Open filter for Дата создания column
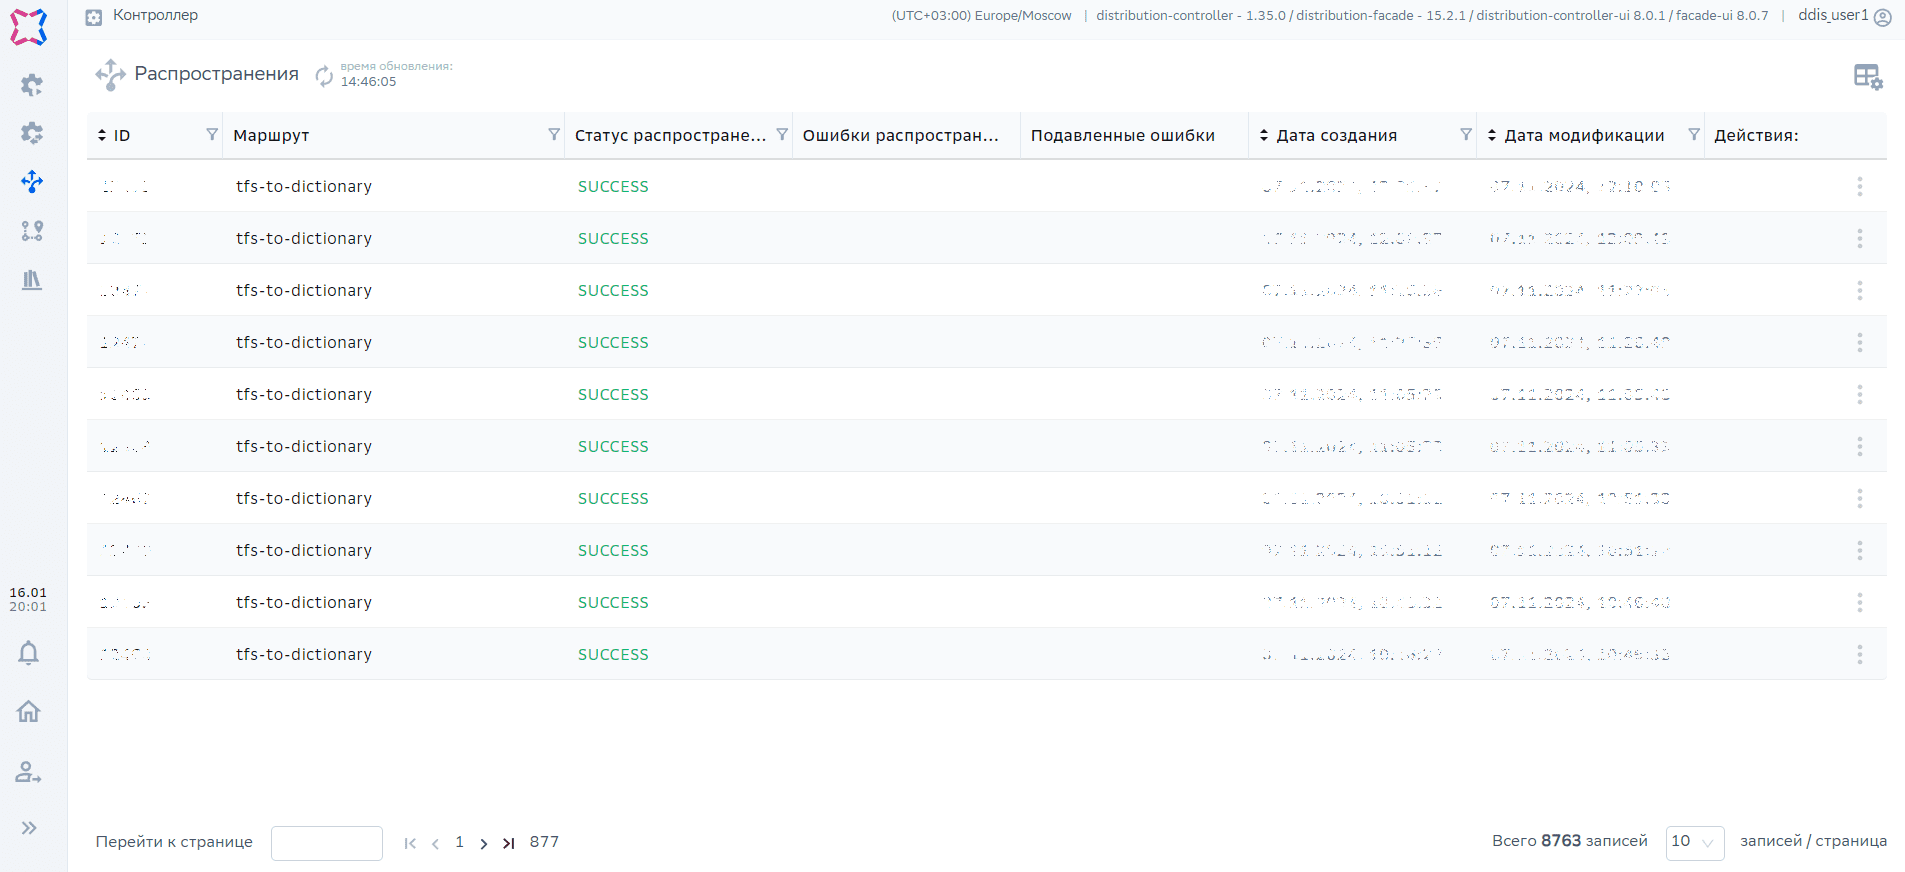The width and height of the screenshot is (1905, 872). [1466, 135]
